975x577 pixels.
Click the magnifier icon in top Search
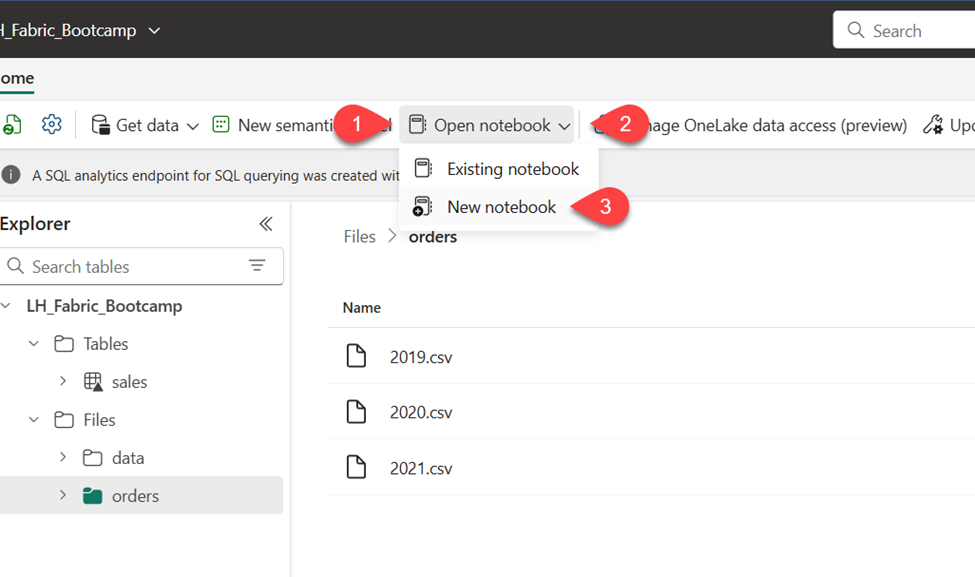tap(856, 30)
